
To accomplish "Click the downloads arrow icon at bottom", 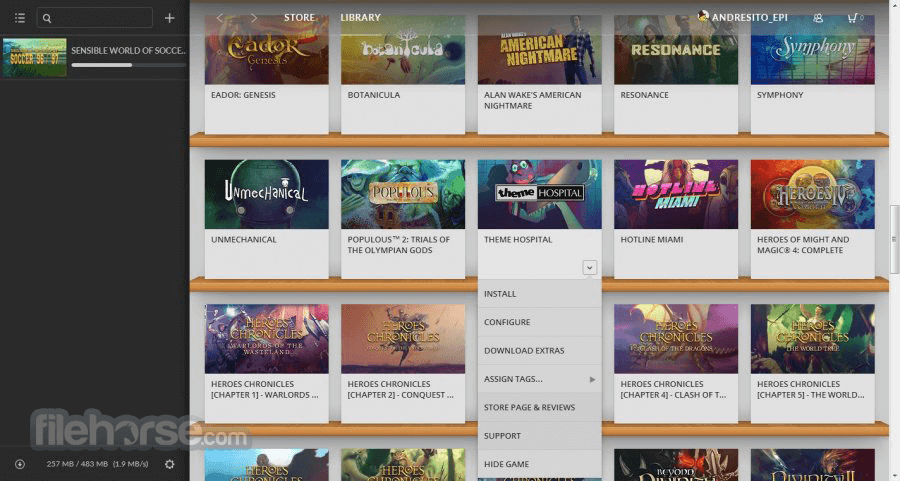I will tap(20, 464).
